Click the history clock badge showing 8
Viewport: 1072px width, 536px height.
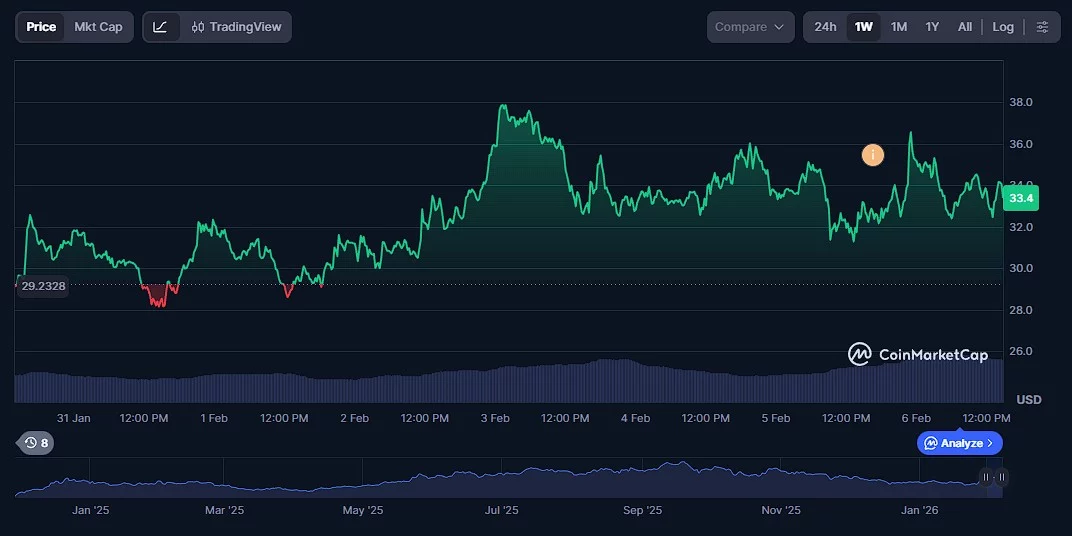36,443
